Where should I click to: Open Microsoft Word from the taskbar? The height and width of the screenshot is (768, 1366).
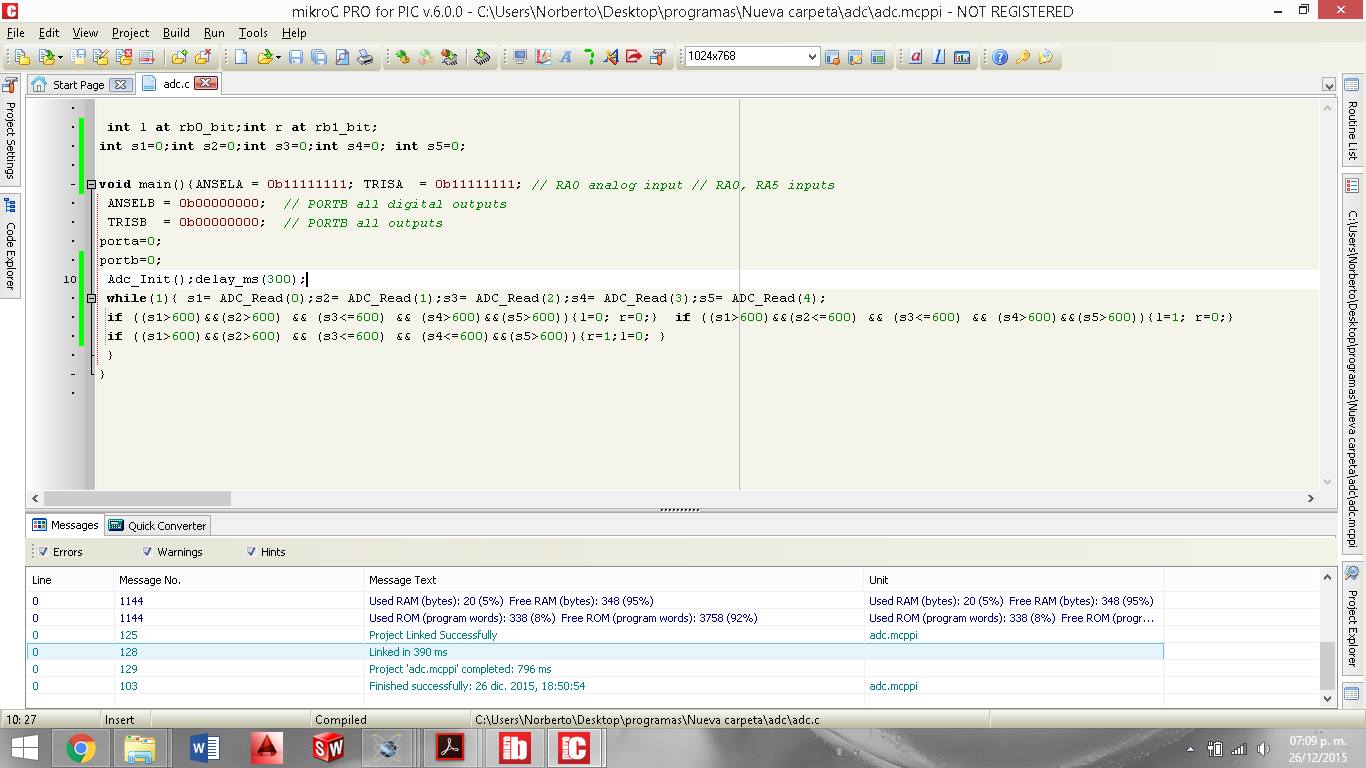(204, 747)
